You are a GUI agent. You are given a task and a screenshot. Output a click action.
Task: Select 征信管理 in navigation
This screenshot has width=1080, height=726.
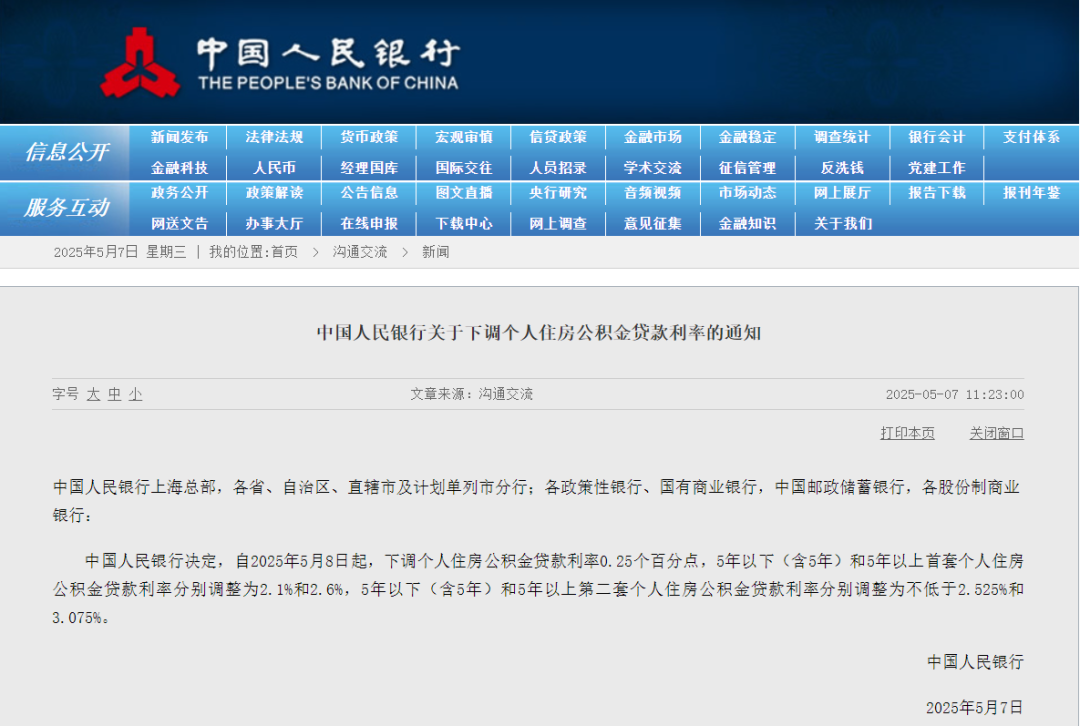click(x=747, y=168)
